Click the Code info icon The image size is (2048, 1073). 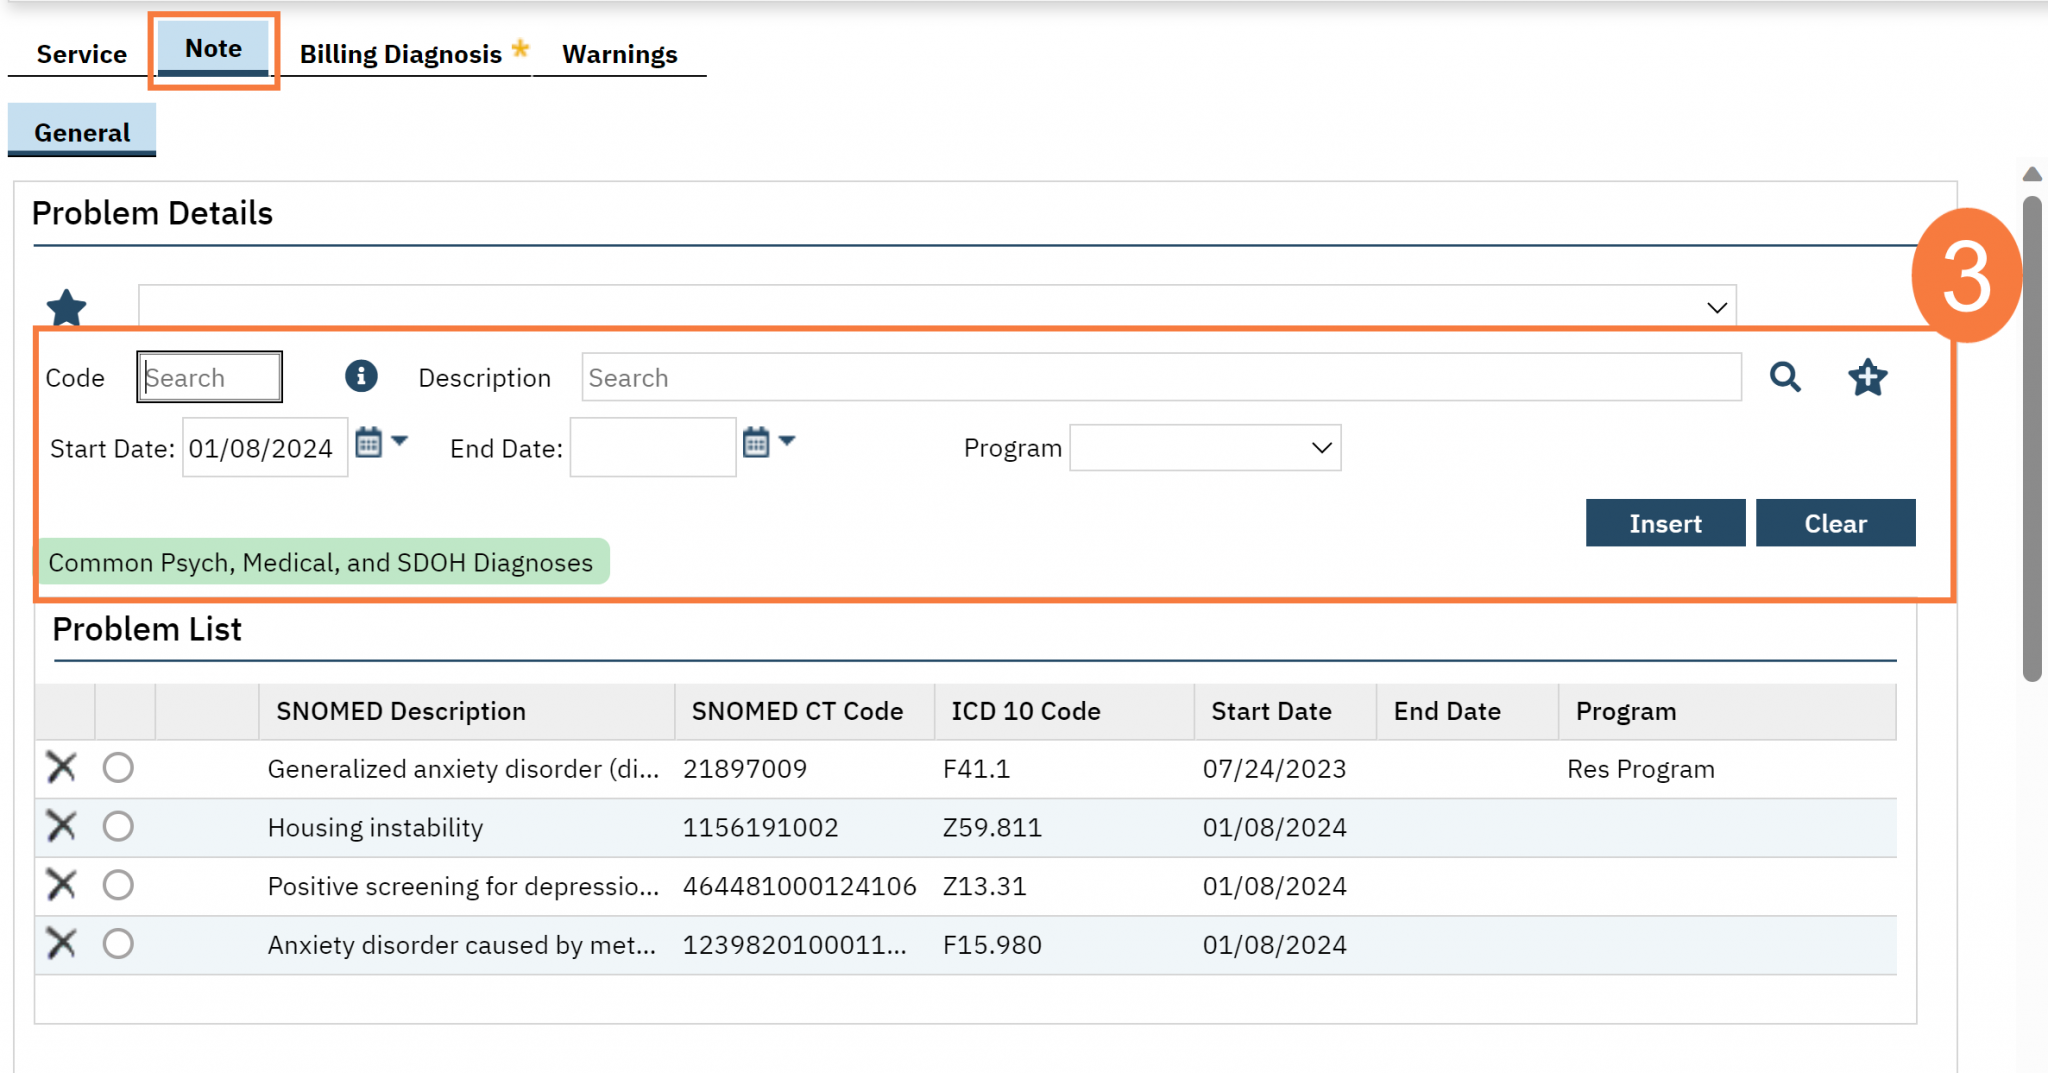pyautogui.click(x=361, y=376)
